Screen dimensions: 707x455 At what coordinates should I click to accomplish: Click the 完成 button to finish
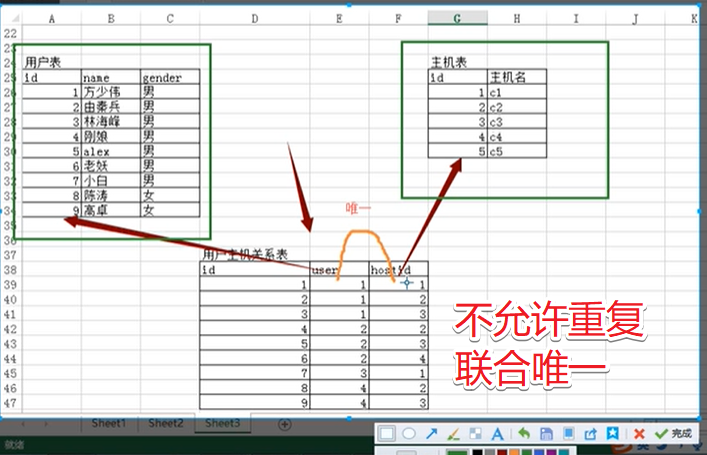point(673,433)
